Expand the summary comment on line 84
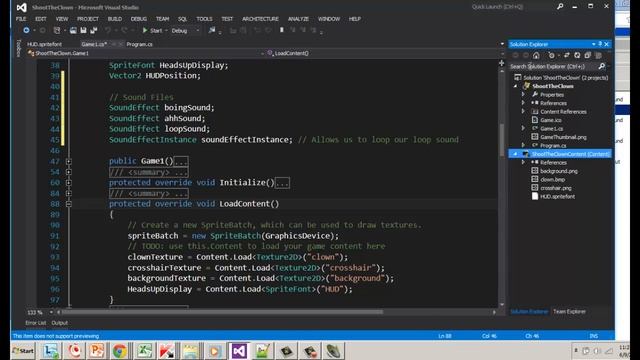 [x=69, y=193]
